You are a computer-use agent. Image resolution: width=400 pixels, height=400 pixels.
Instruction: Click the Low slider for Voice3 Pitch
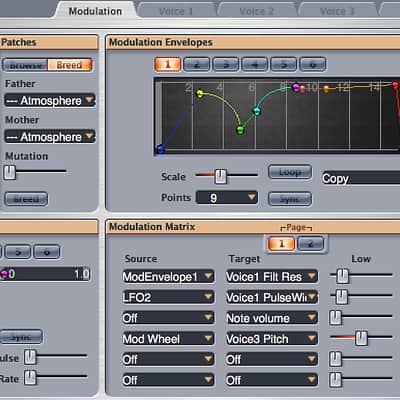(361, 338)
